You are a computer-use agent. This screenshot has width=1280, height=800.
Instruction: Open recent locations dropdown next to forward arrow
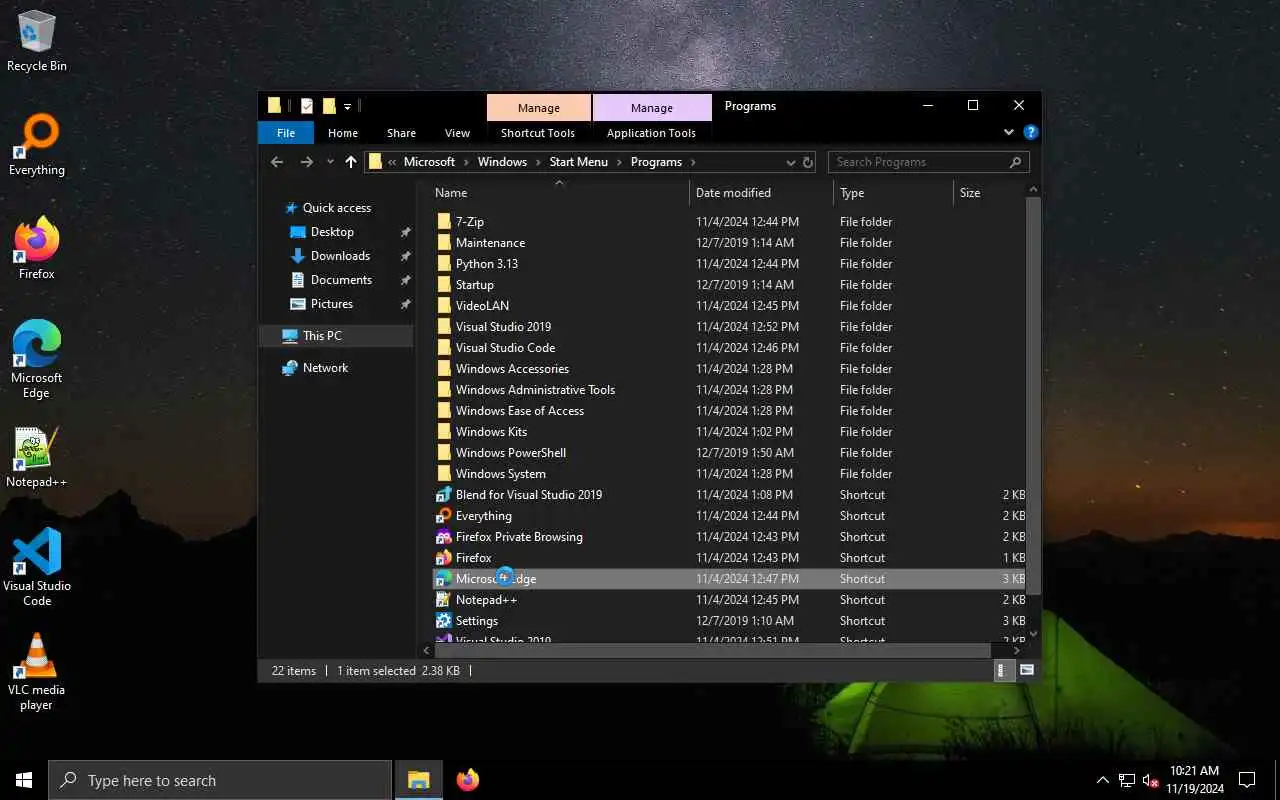(330, 162)
